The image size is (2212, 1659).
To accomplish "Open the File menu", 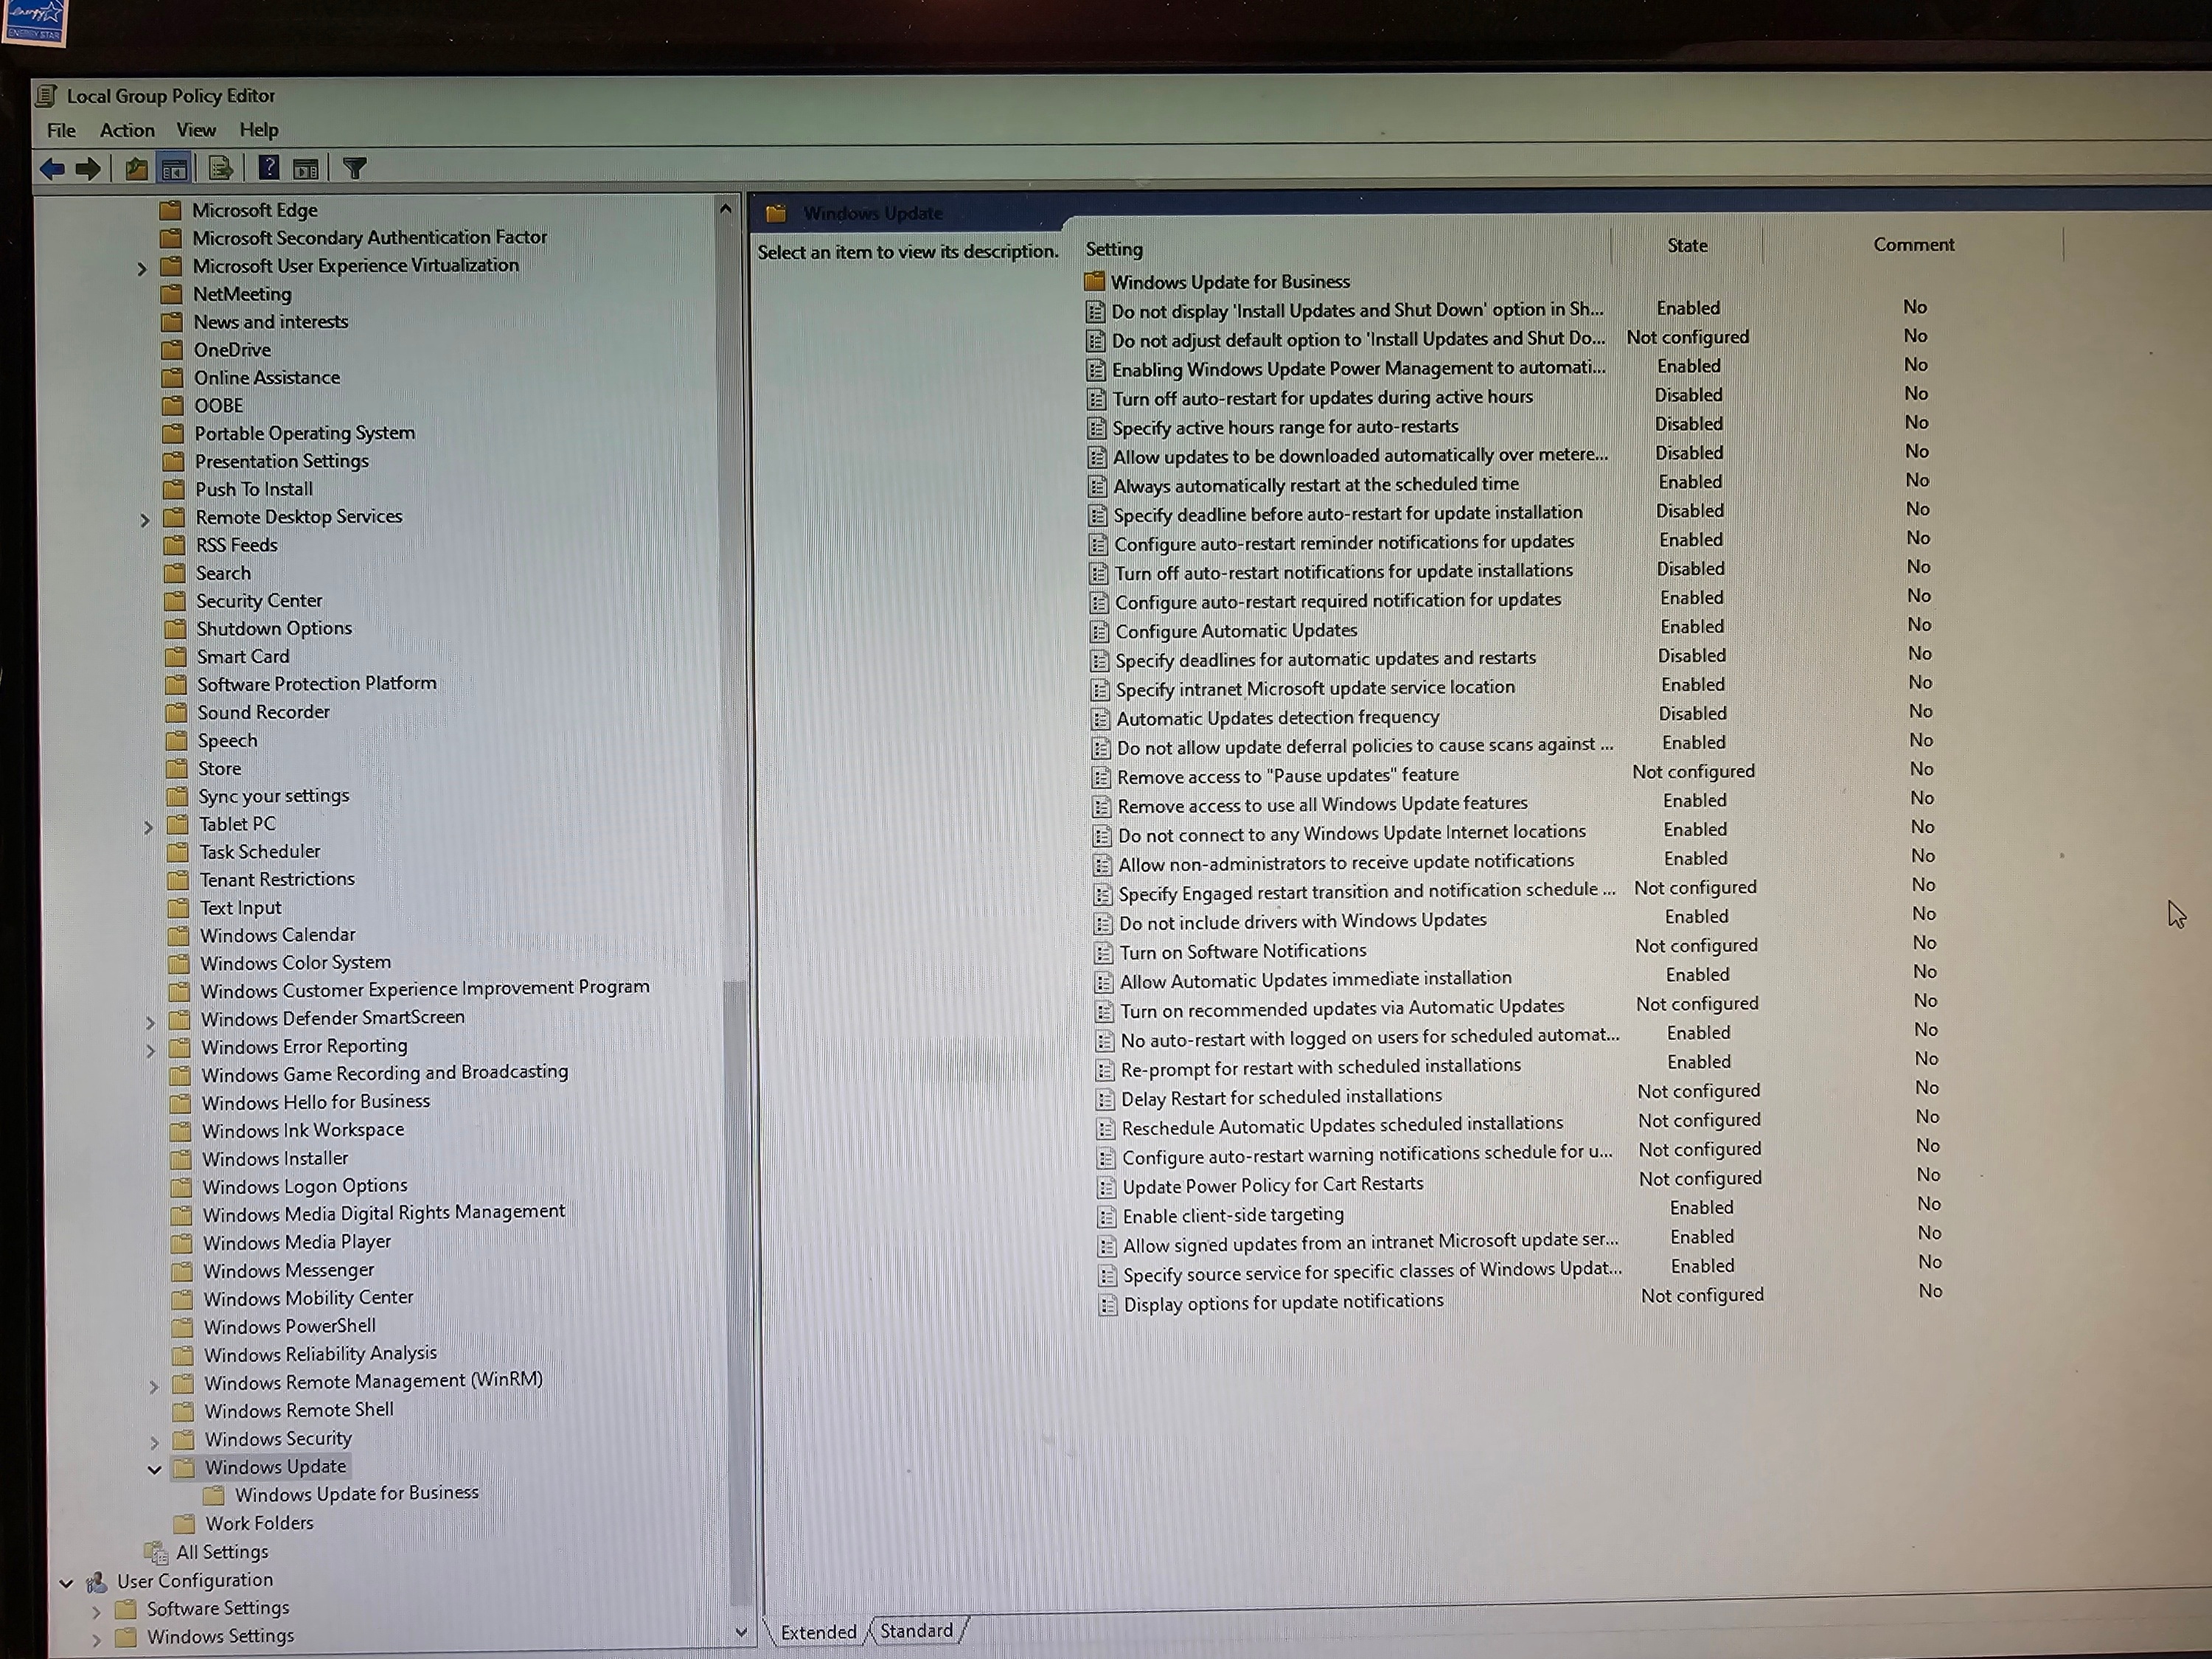I will point(61,130).
